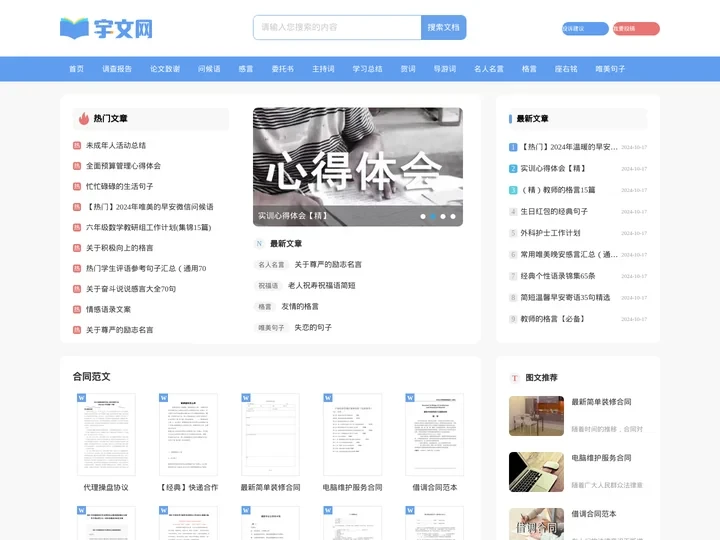Click the T icon beside 图文推荐
The width and height of the screenshot is (720, 540).
pos(515,378)
